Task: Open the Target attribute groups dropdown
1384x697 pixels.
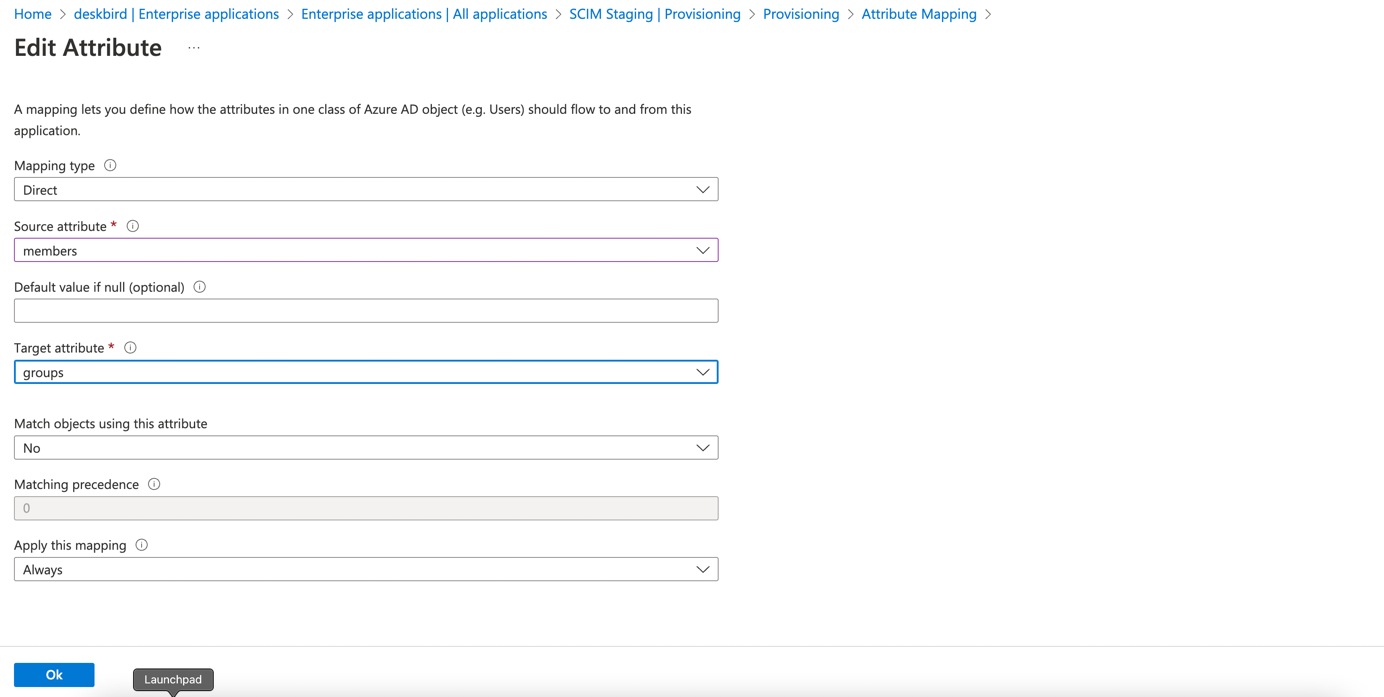Action: pyautogui.click(x=366, y=372)
